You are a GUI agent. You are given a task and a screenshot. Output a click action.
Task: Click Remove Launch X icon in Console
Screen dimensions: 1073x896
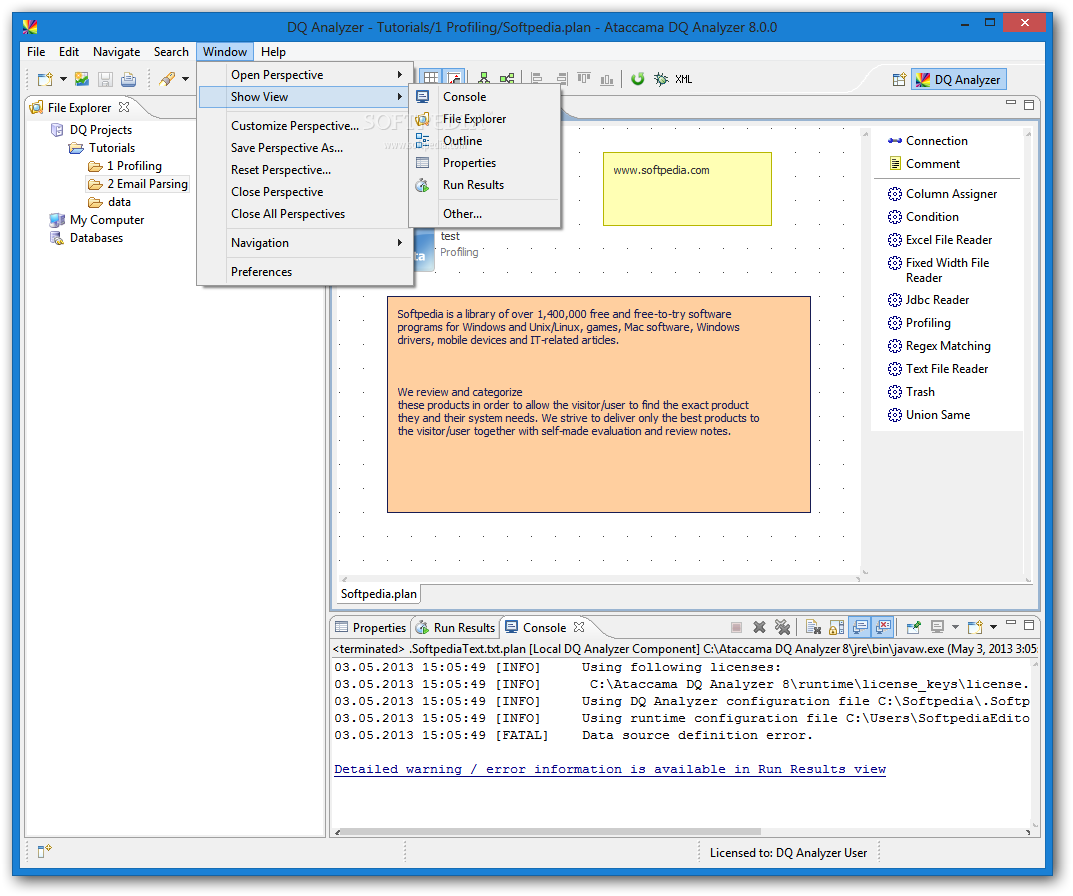tap(760, 627)
